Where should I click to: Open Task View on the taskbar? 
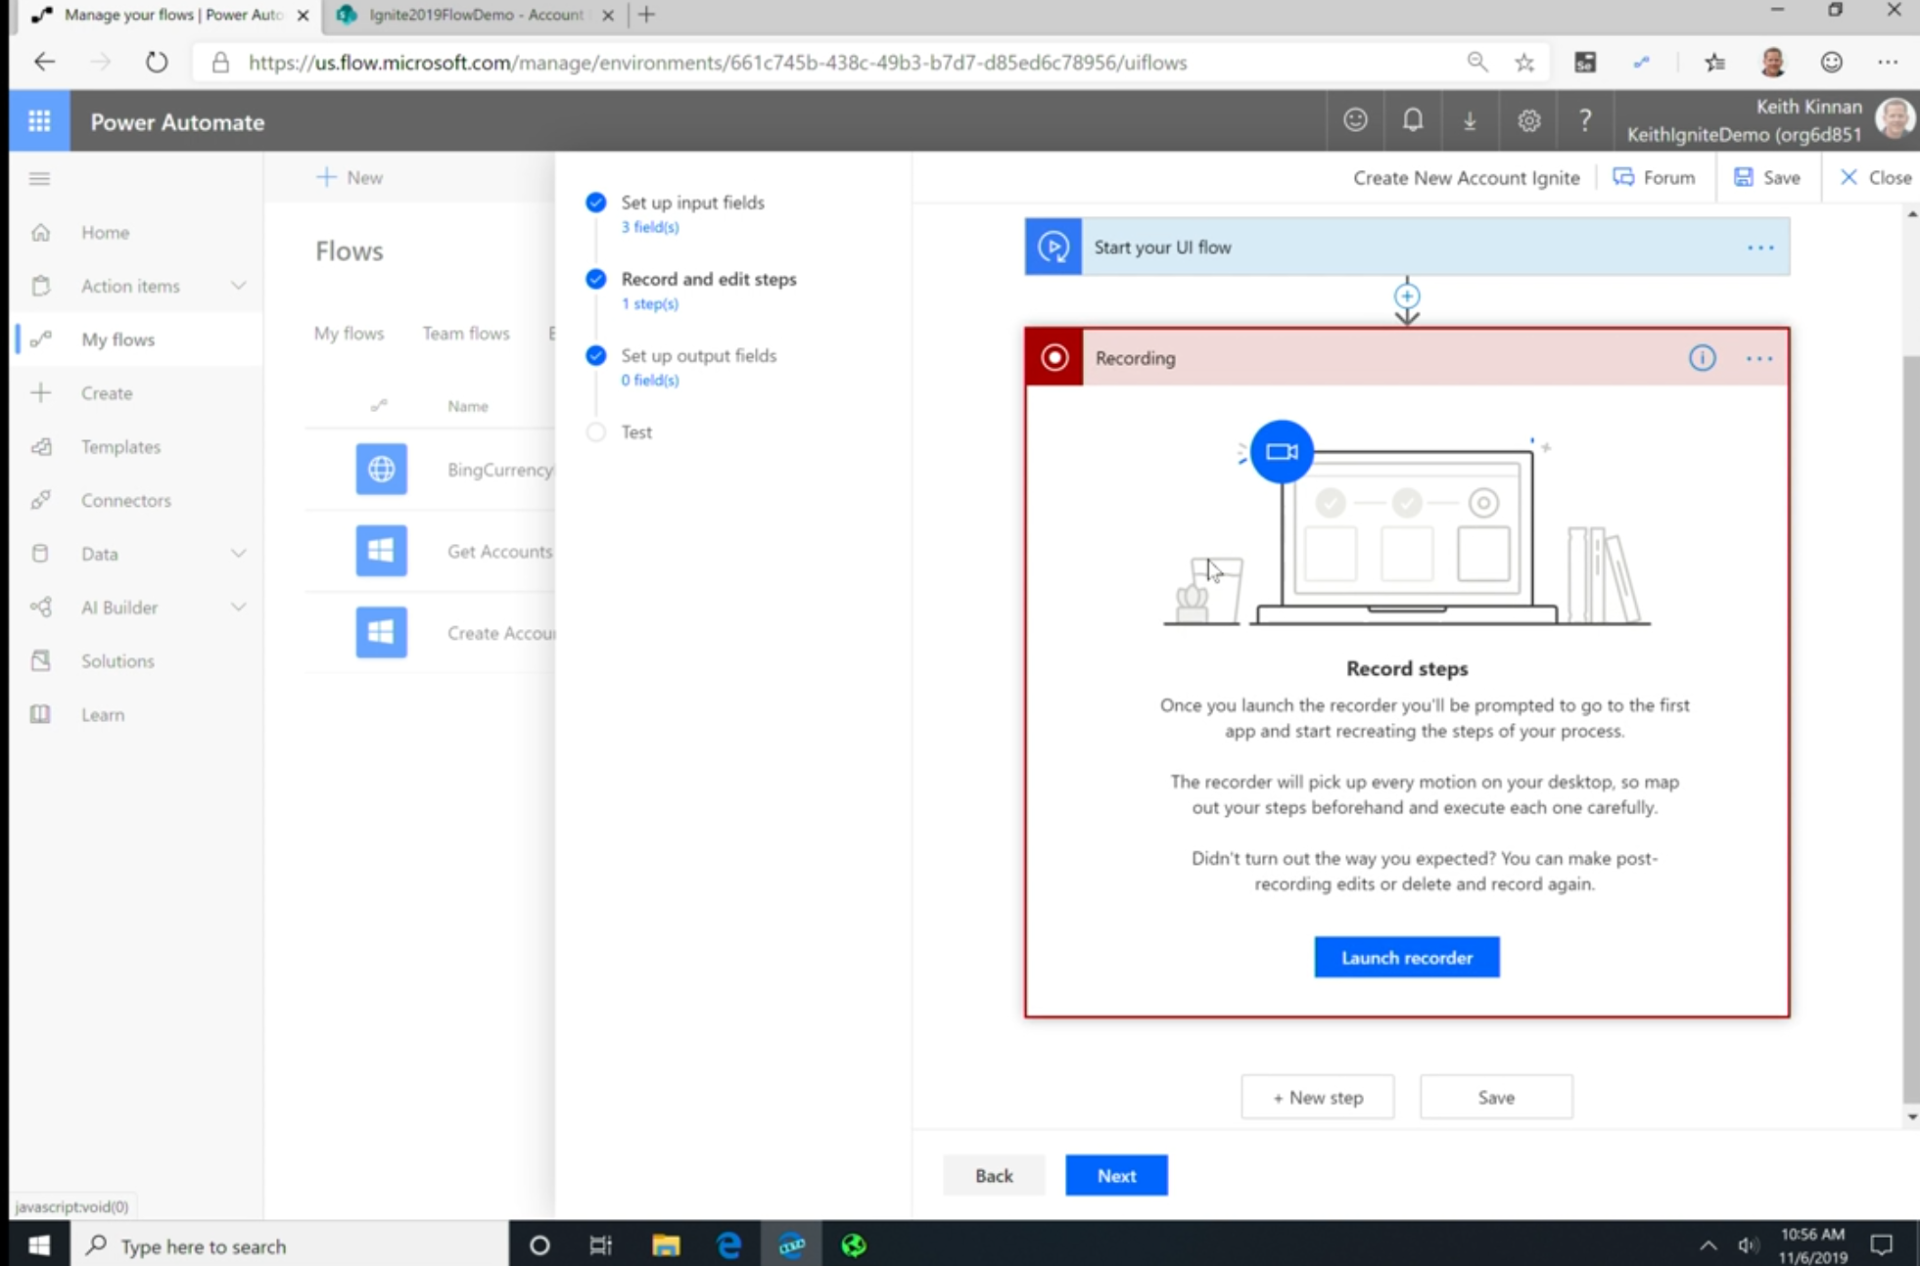600,1245
